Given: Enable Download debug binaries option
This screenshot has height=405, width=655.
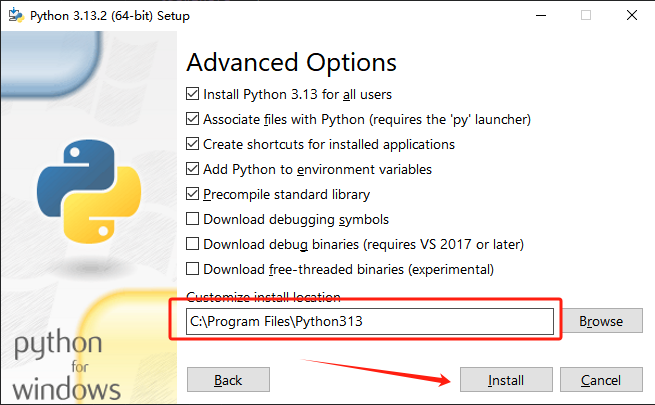Looking at the screenshot, I should (192, 244).
